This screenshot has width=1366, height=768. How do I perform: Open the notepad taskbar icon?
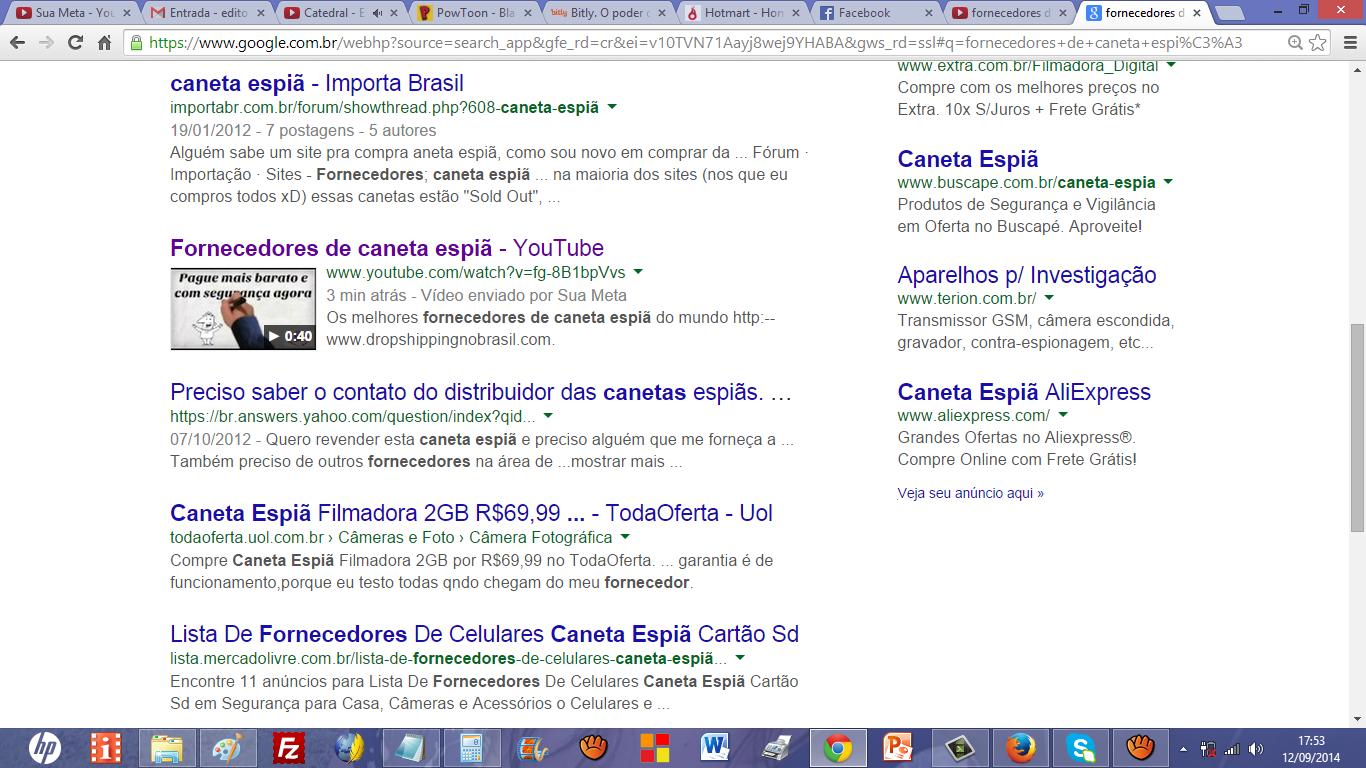[x=410, y=747]
